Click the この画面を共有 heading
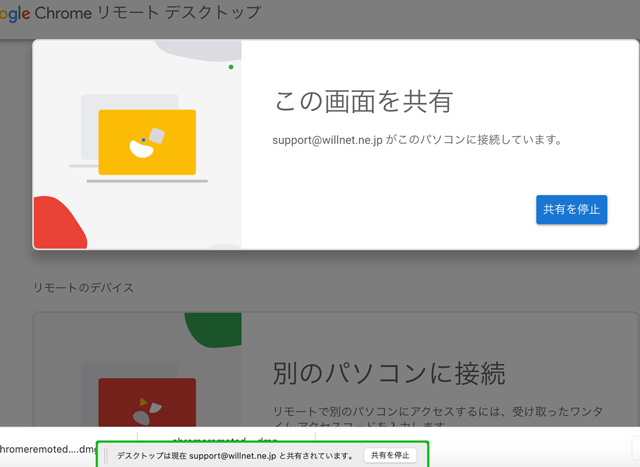 point(364,101)
